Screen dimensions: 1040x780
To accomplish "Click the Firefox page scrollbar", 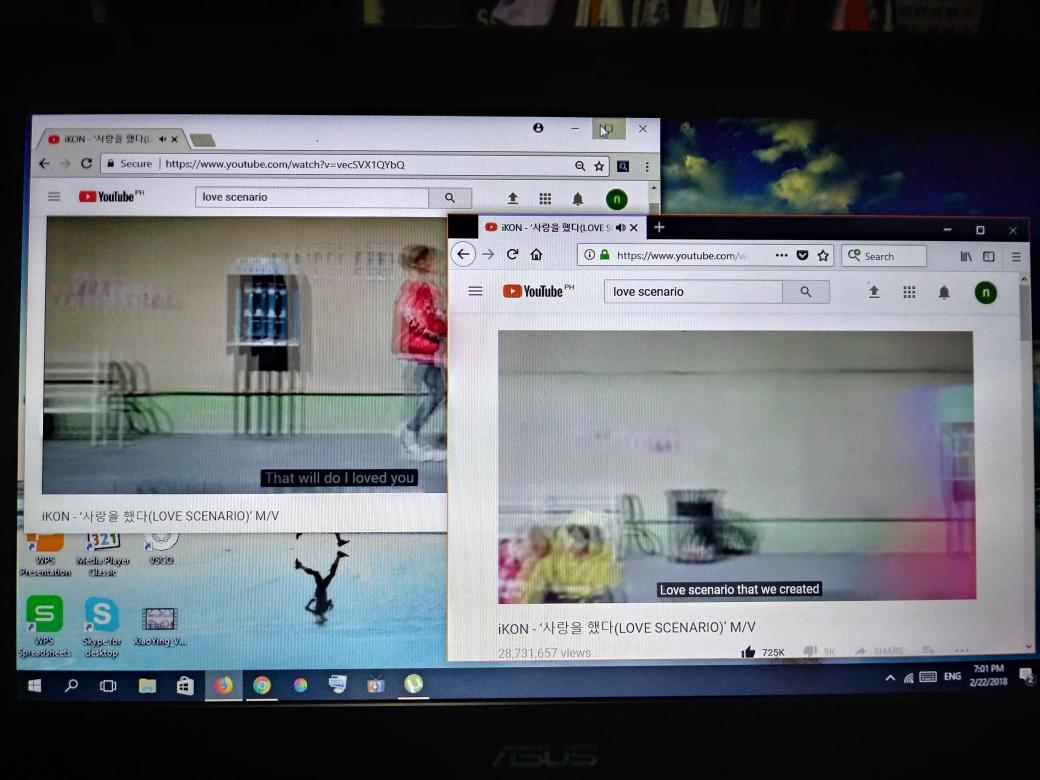I will (1026, 312).
